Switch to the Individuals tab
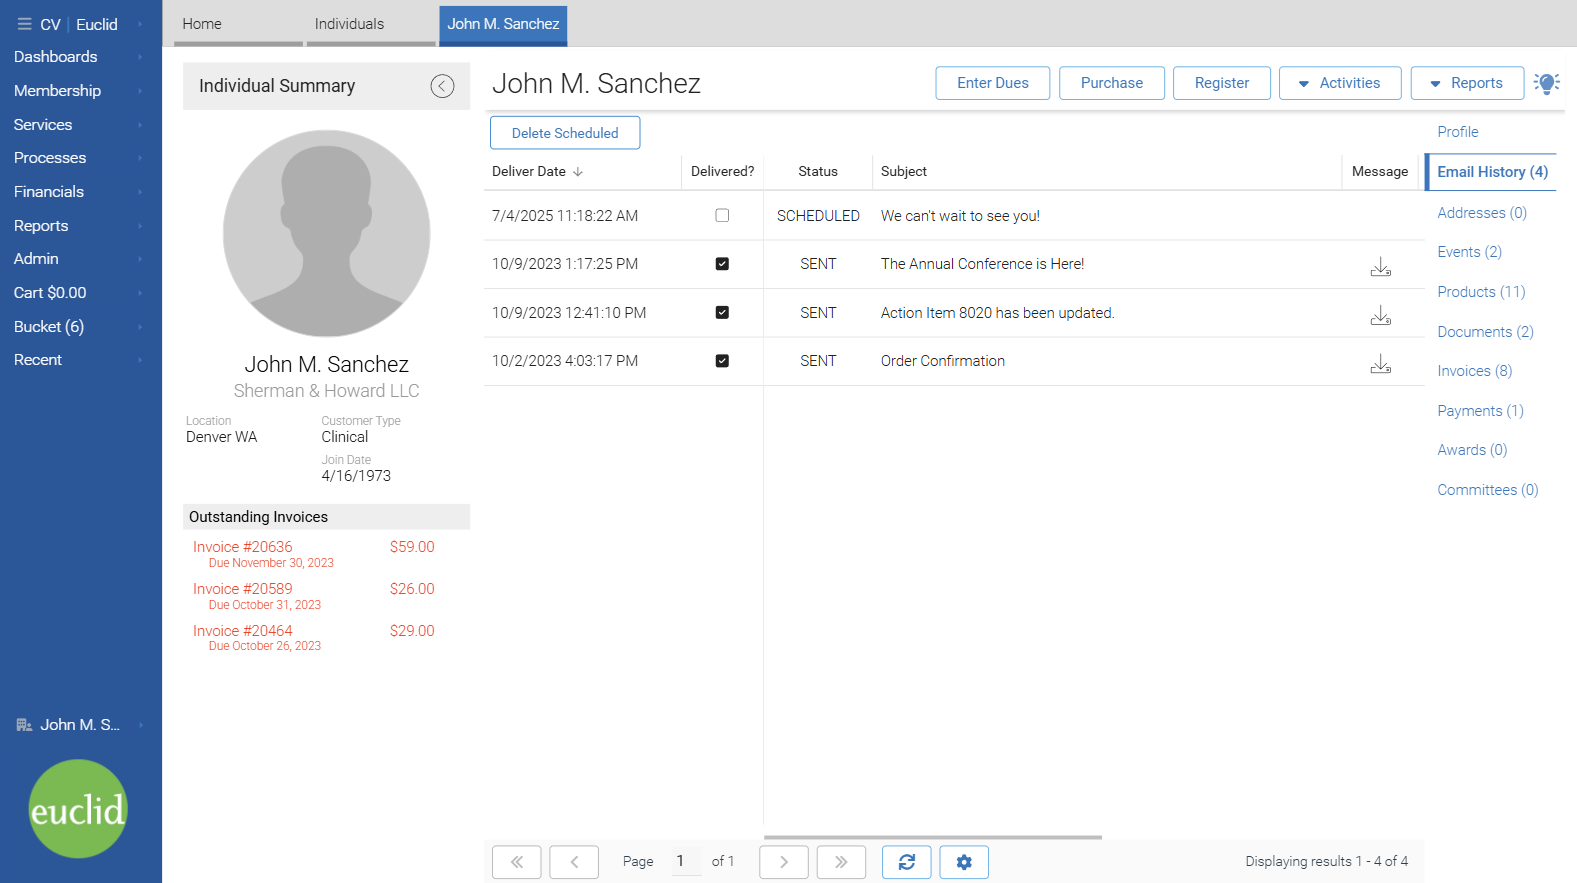Viewport: 1577px width, 883px height. pos(371,24)
